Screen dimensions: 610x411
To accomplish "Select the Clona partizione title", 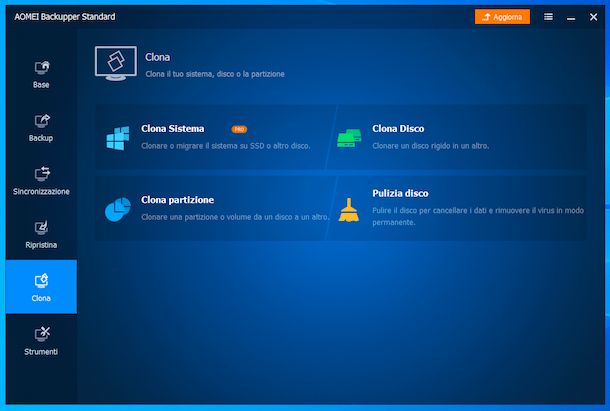I will [x=177, y=200].
